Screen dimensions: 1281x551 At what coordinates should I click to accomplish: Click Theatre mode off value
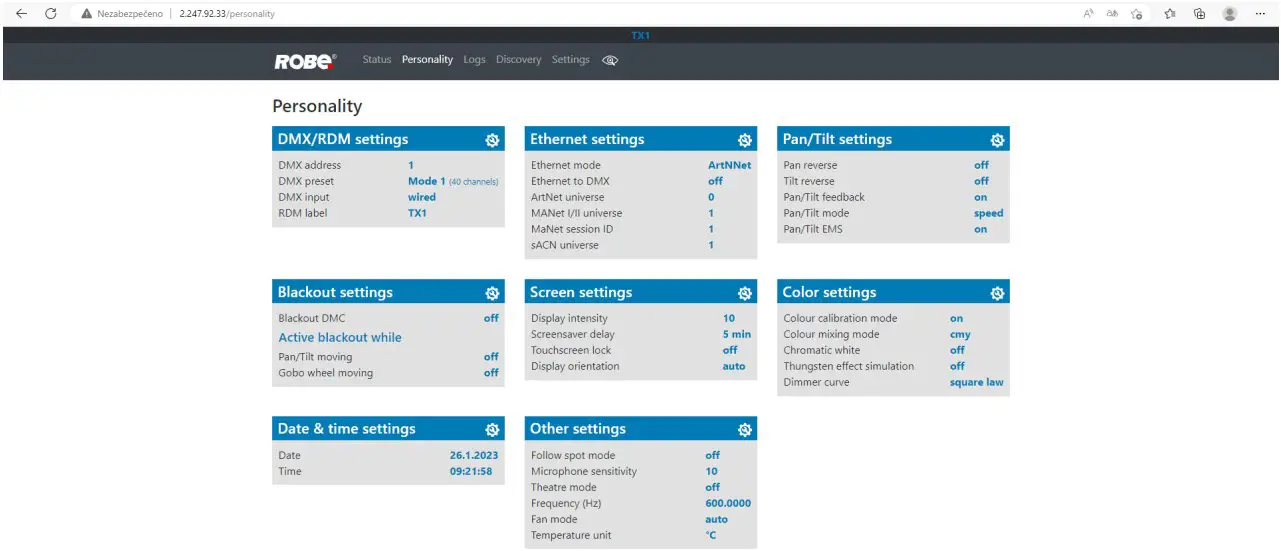tap(712, 487)
